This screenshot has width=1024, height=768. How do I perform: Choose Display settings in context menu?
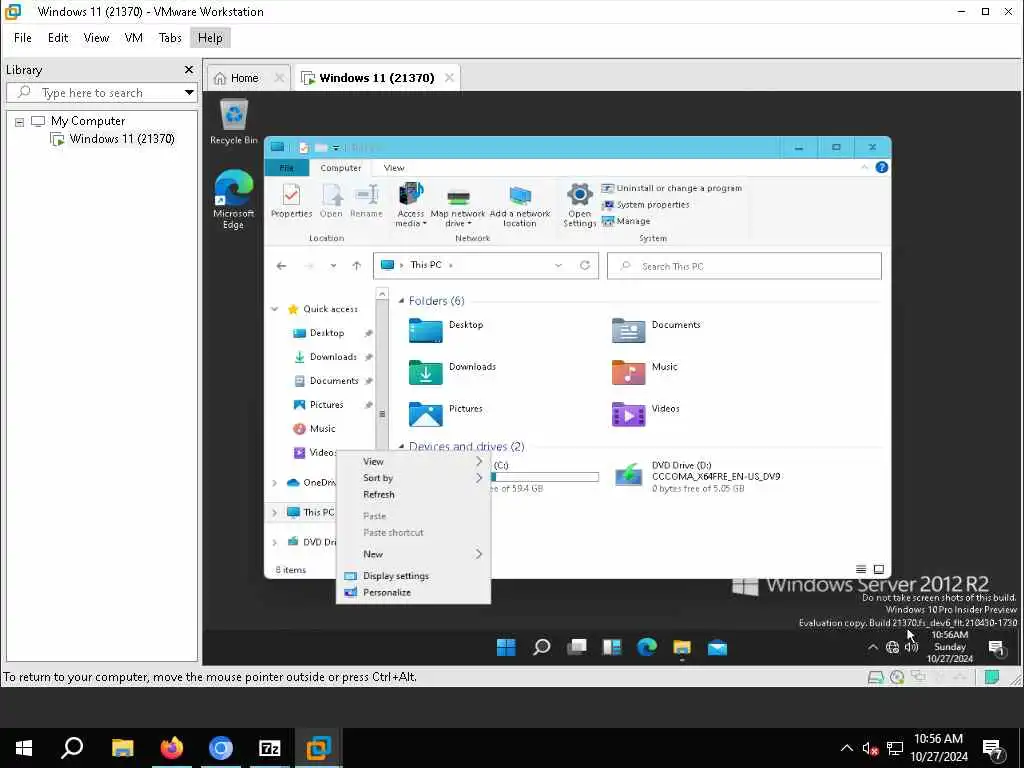click(x=413, y=575)
